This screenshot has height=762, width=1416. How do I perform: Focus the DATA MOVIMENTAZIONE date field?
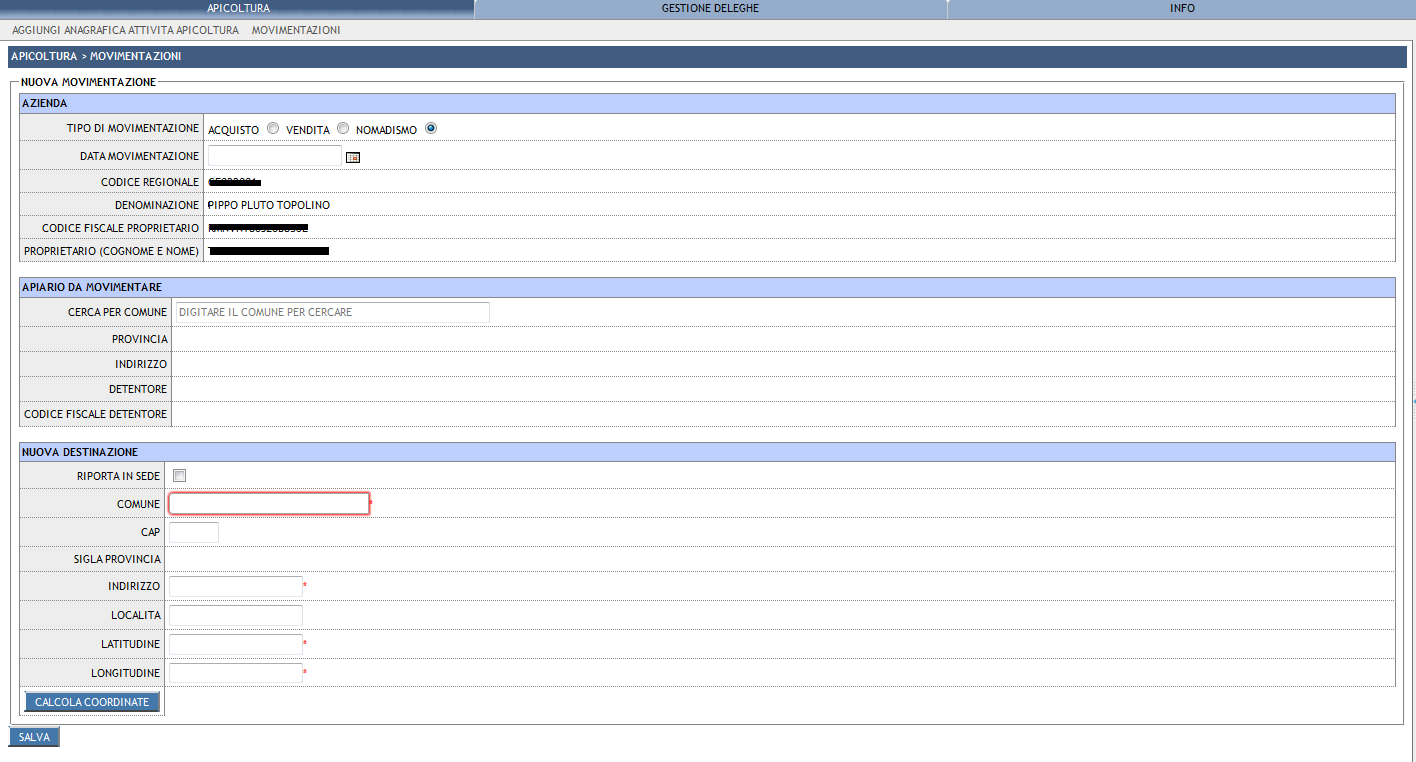tap(275, 156)
